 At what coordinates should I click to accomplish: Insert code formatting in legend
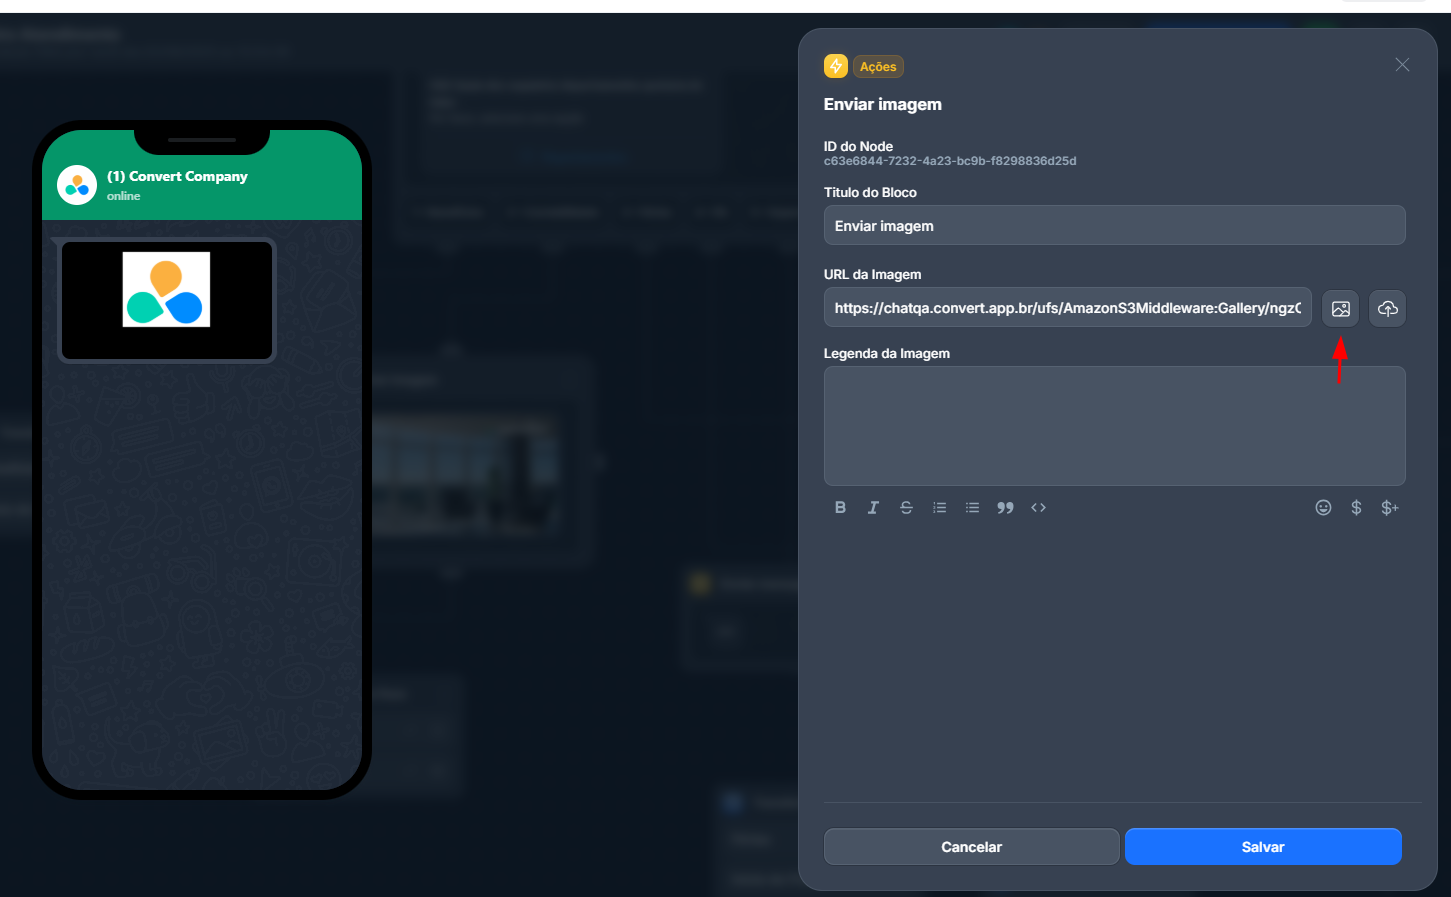pos(1038,508)
